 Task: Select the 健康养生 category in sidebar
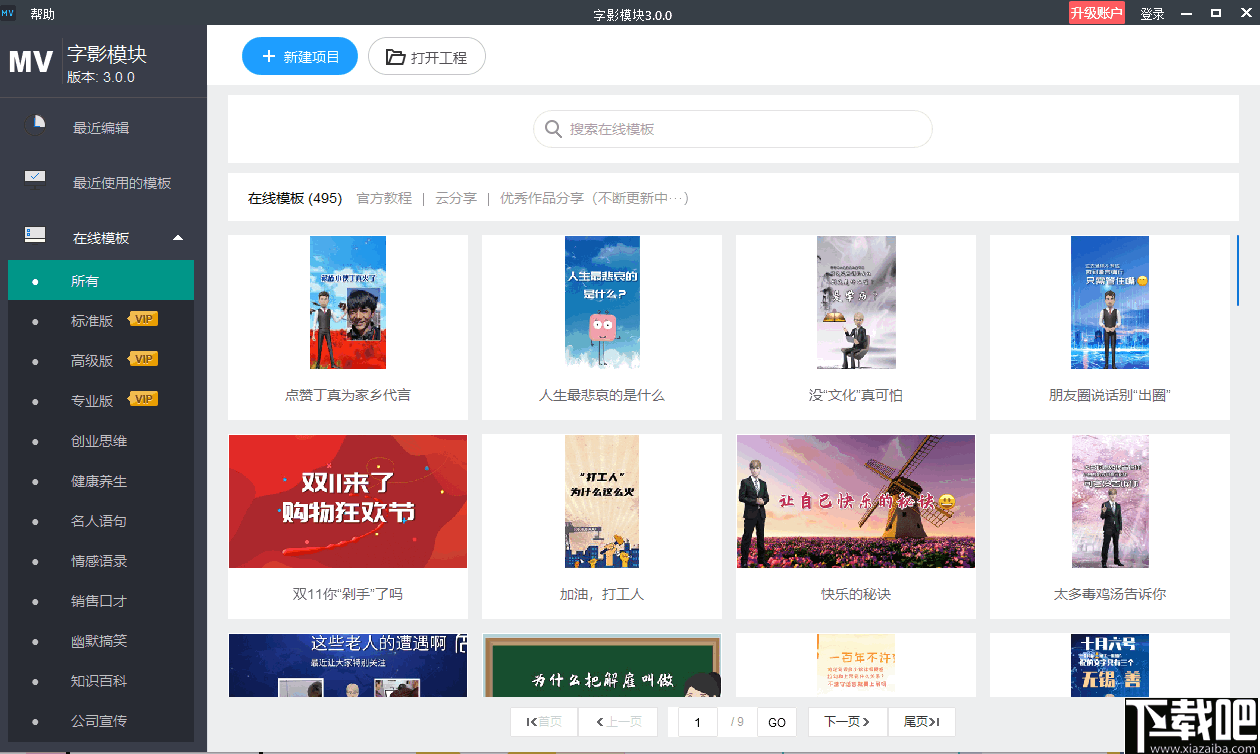pos(100,480)
